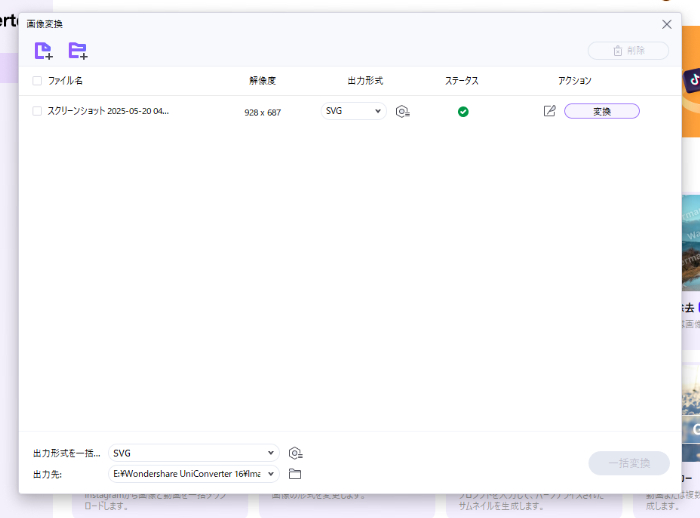Click the 出力形式 column header
Viewport: 700px width, 518px height.
365,81
